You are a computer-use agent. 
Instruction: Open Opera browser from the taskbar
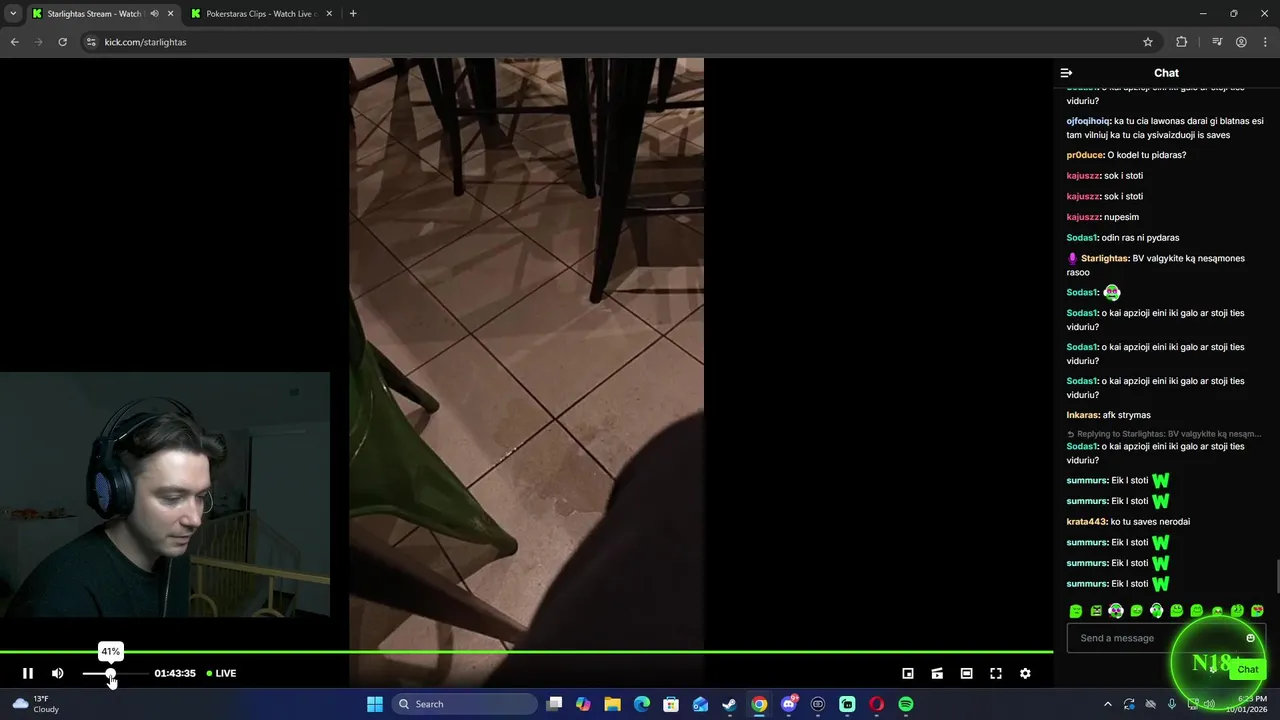(x=877, y=704)
